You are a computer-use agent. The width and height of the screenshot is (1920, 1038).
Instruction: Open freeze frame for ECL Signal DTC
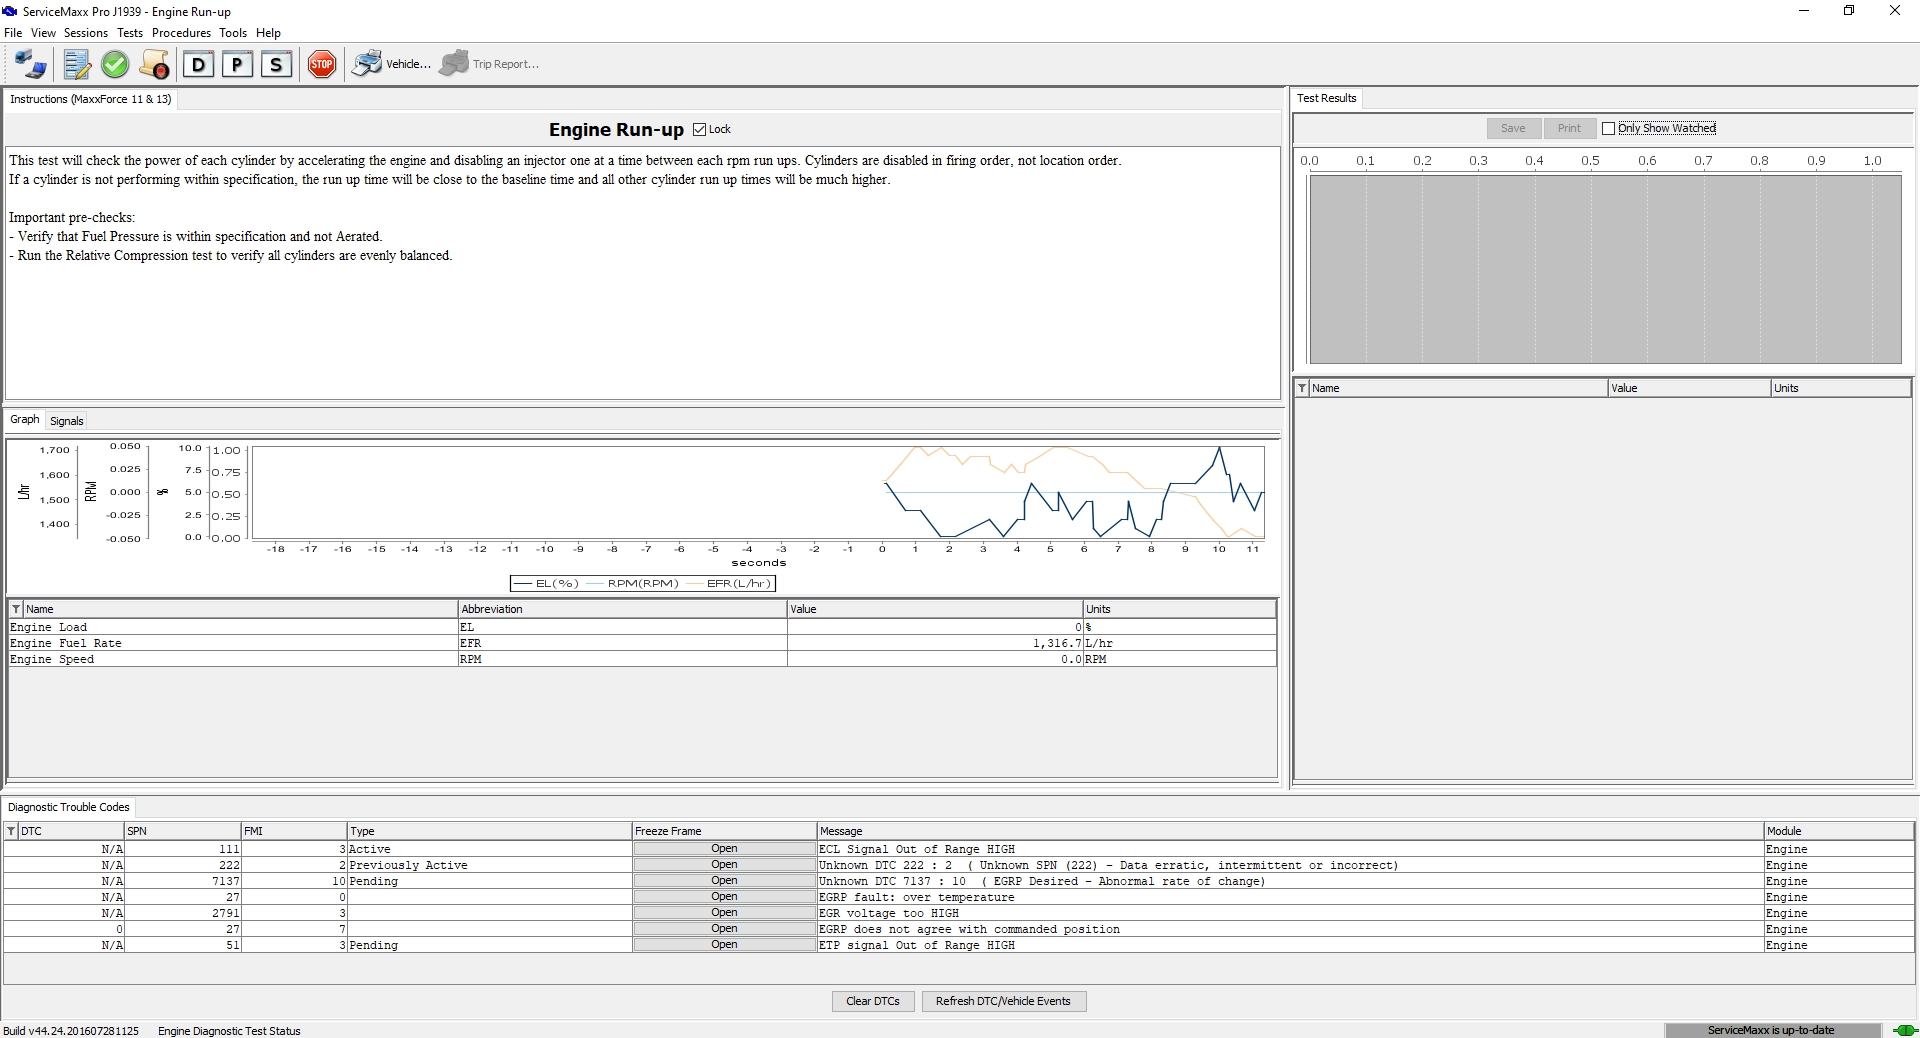pos(724,849)
